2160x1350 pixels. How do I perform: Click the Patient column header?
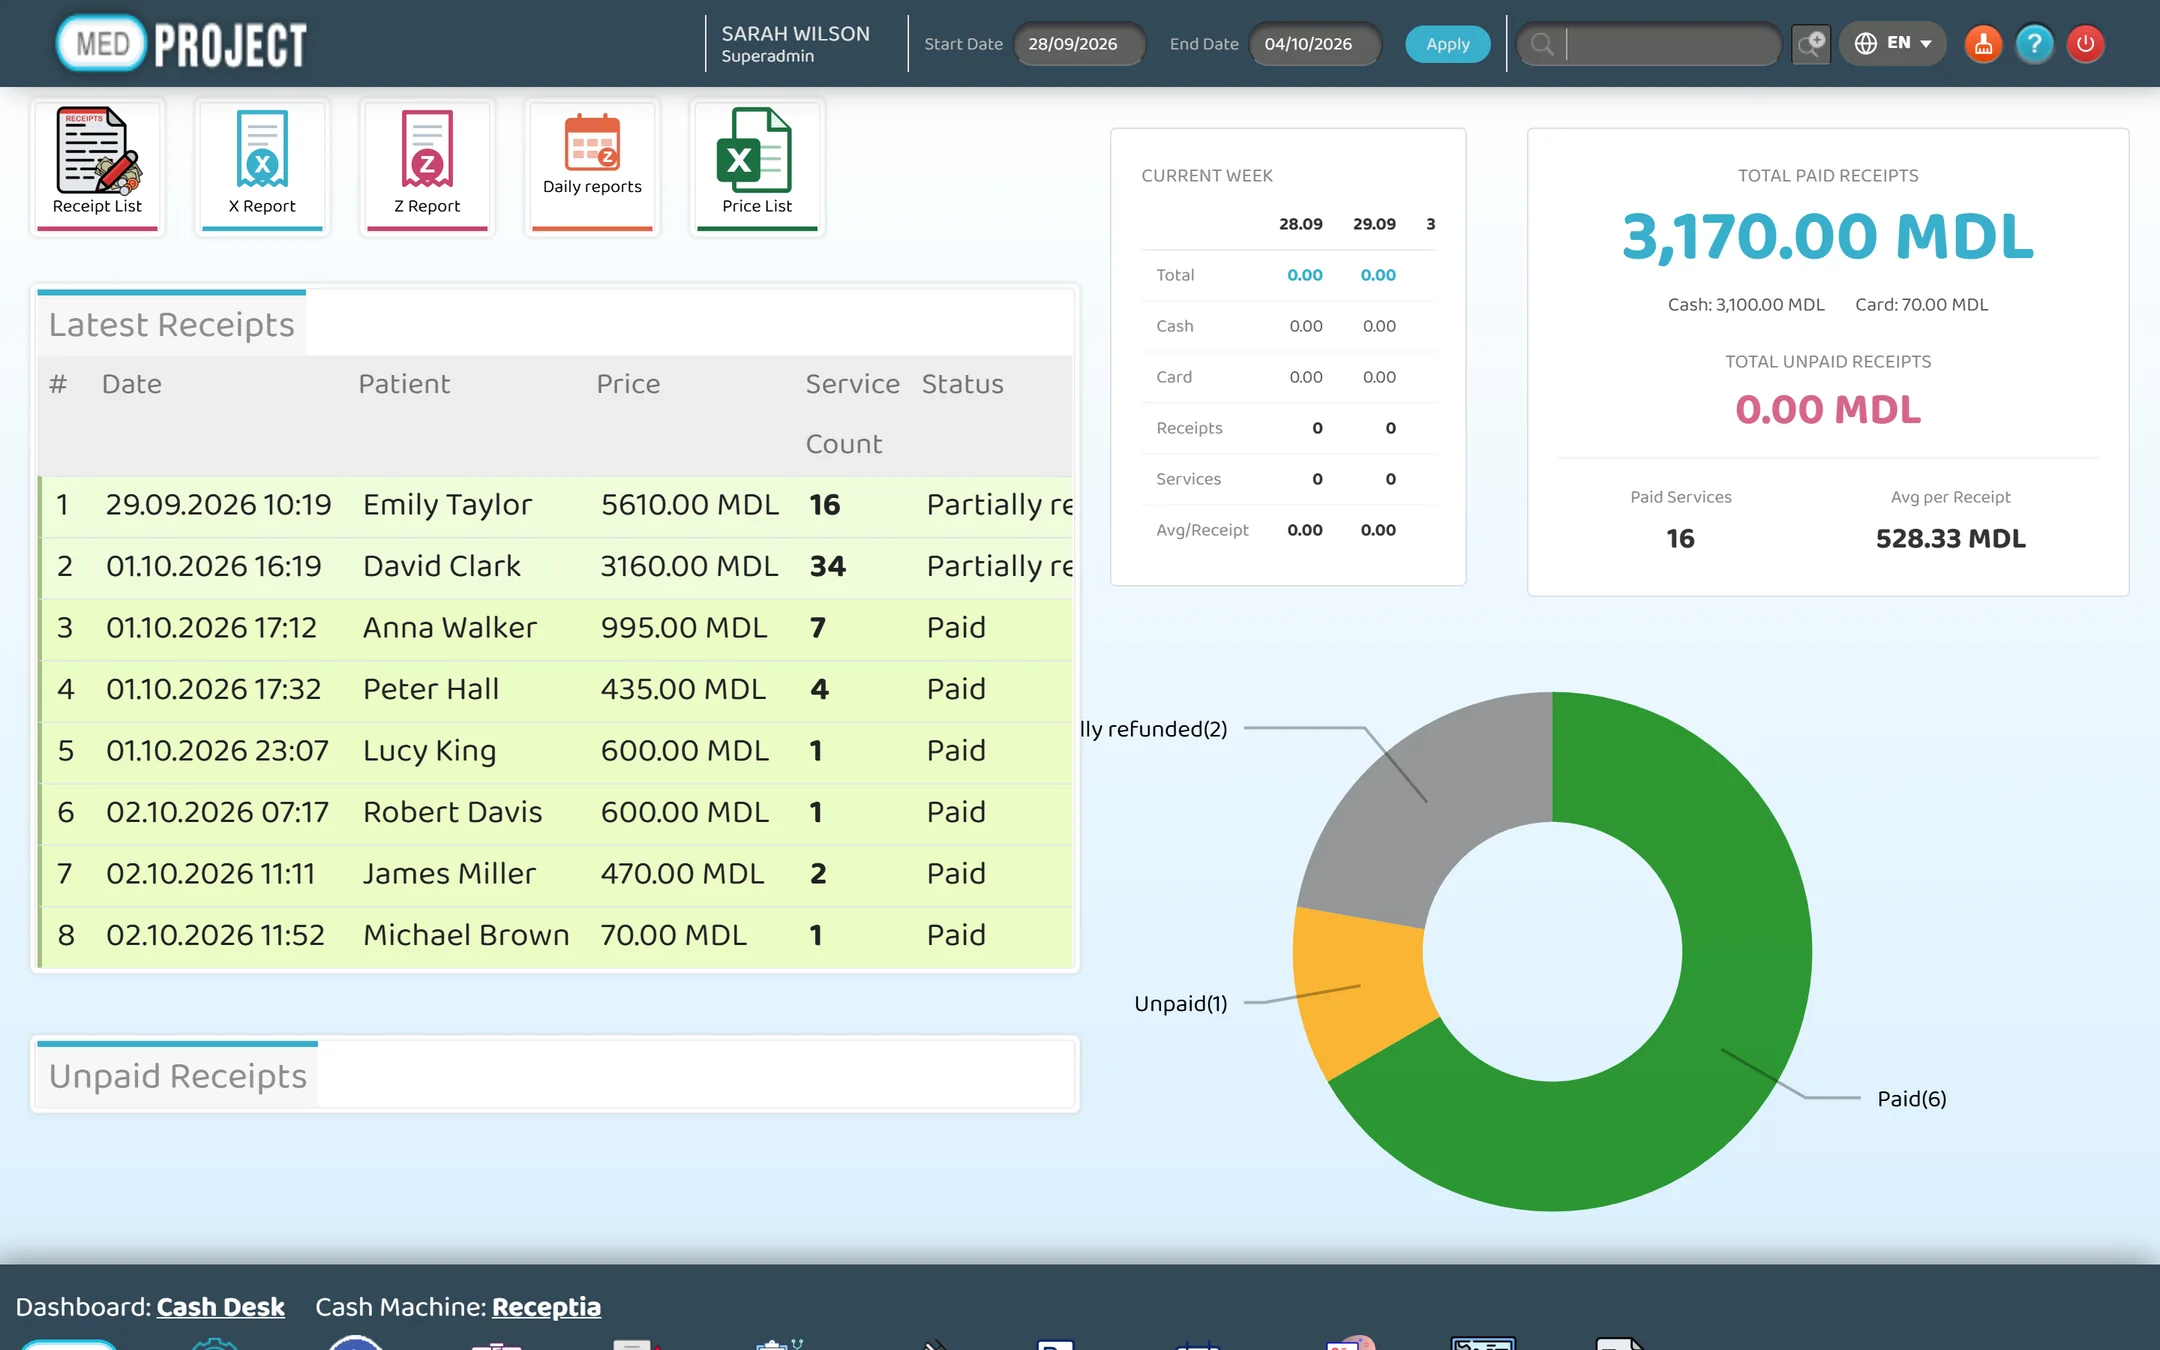click(404, 384)
